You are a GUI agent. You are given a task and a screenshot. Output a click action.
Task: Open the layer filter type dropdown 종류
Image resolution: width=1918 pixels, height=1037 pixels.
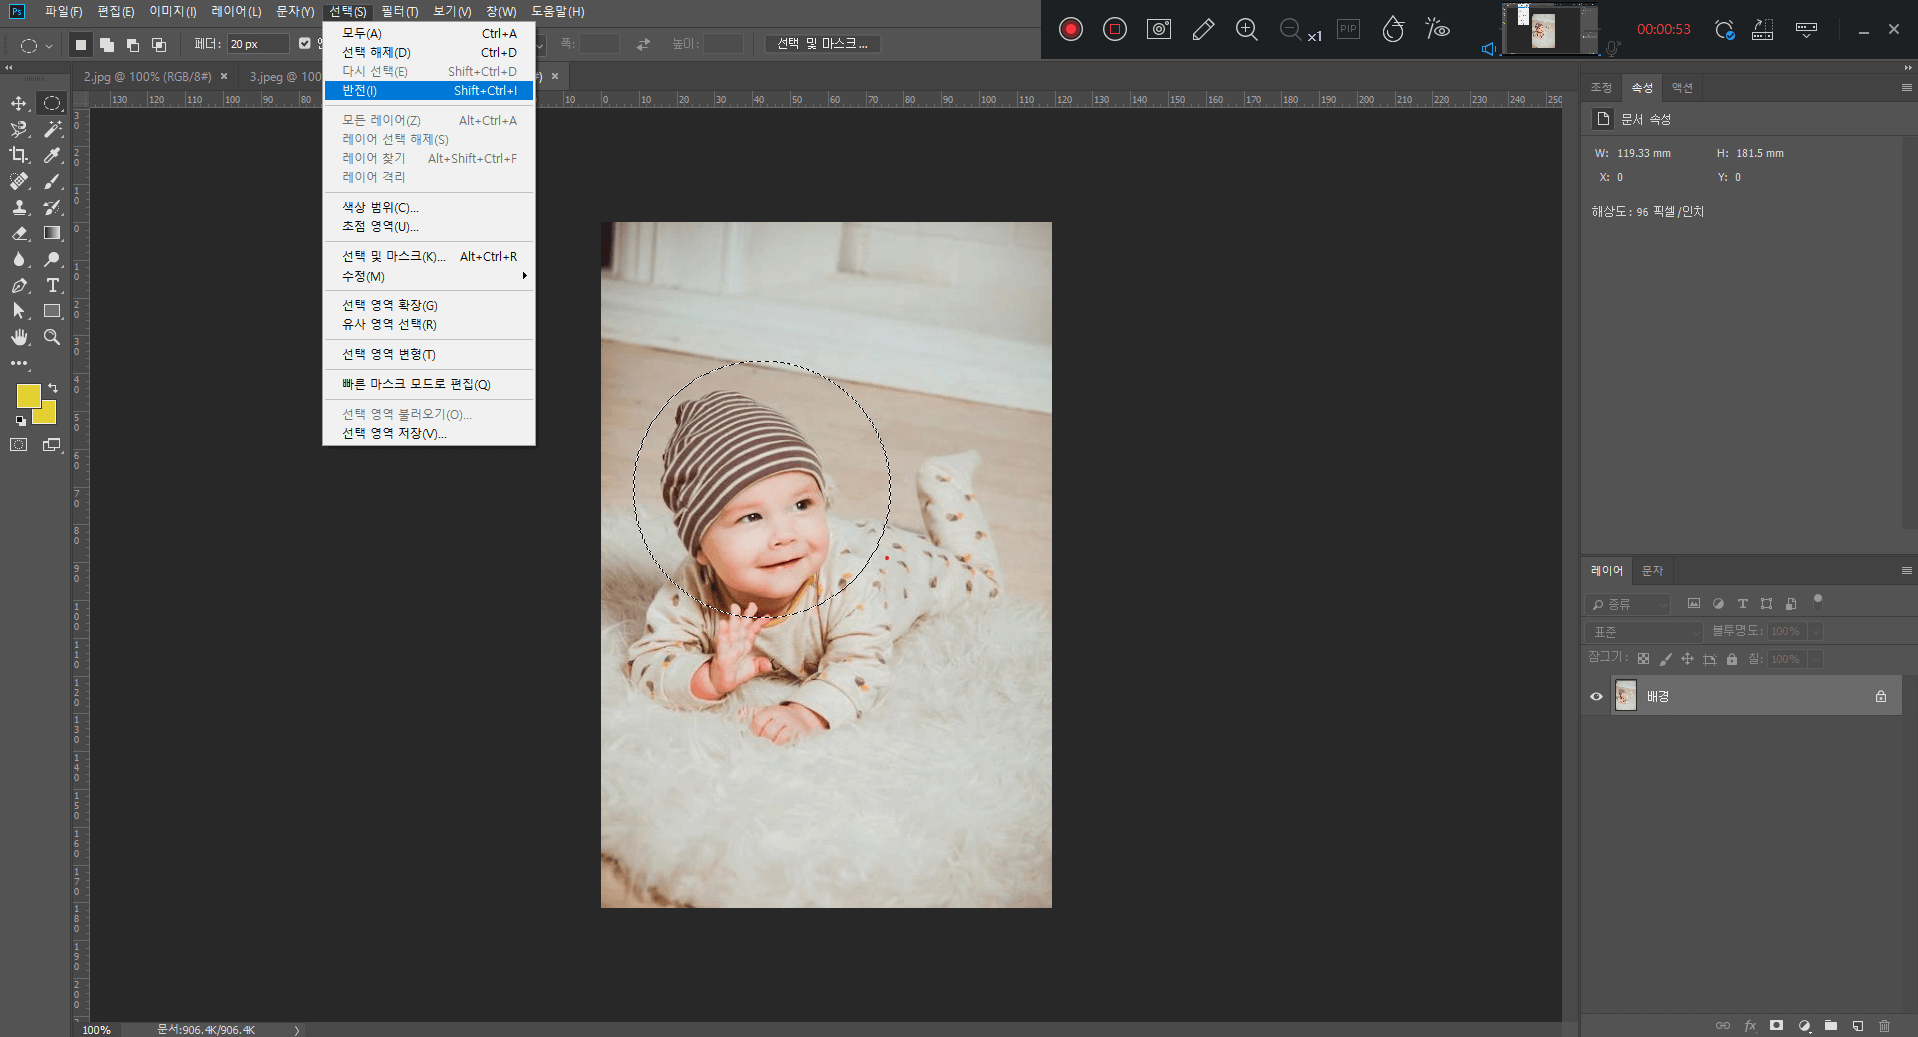(x=1628, y=604)
